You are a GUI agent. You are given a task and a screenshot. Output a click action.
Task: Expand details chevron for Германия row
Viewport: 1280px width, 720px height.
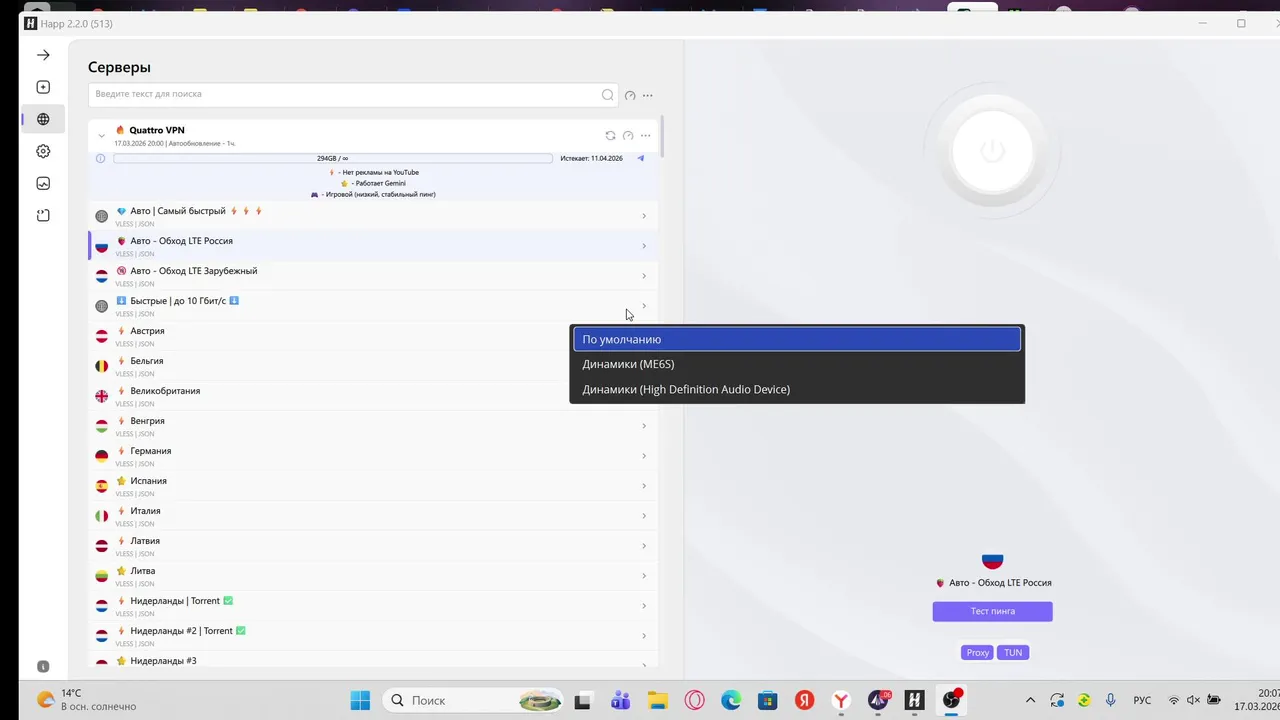[644, 456]
